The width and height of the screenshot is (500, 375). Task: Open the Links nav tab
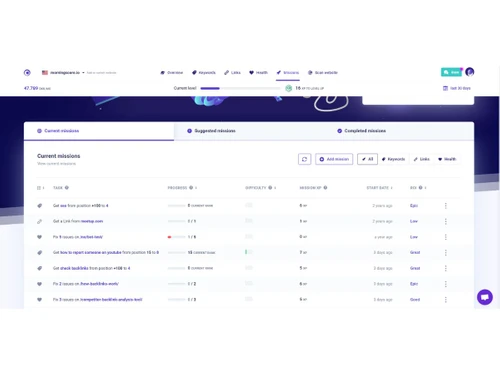point(232,72)
